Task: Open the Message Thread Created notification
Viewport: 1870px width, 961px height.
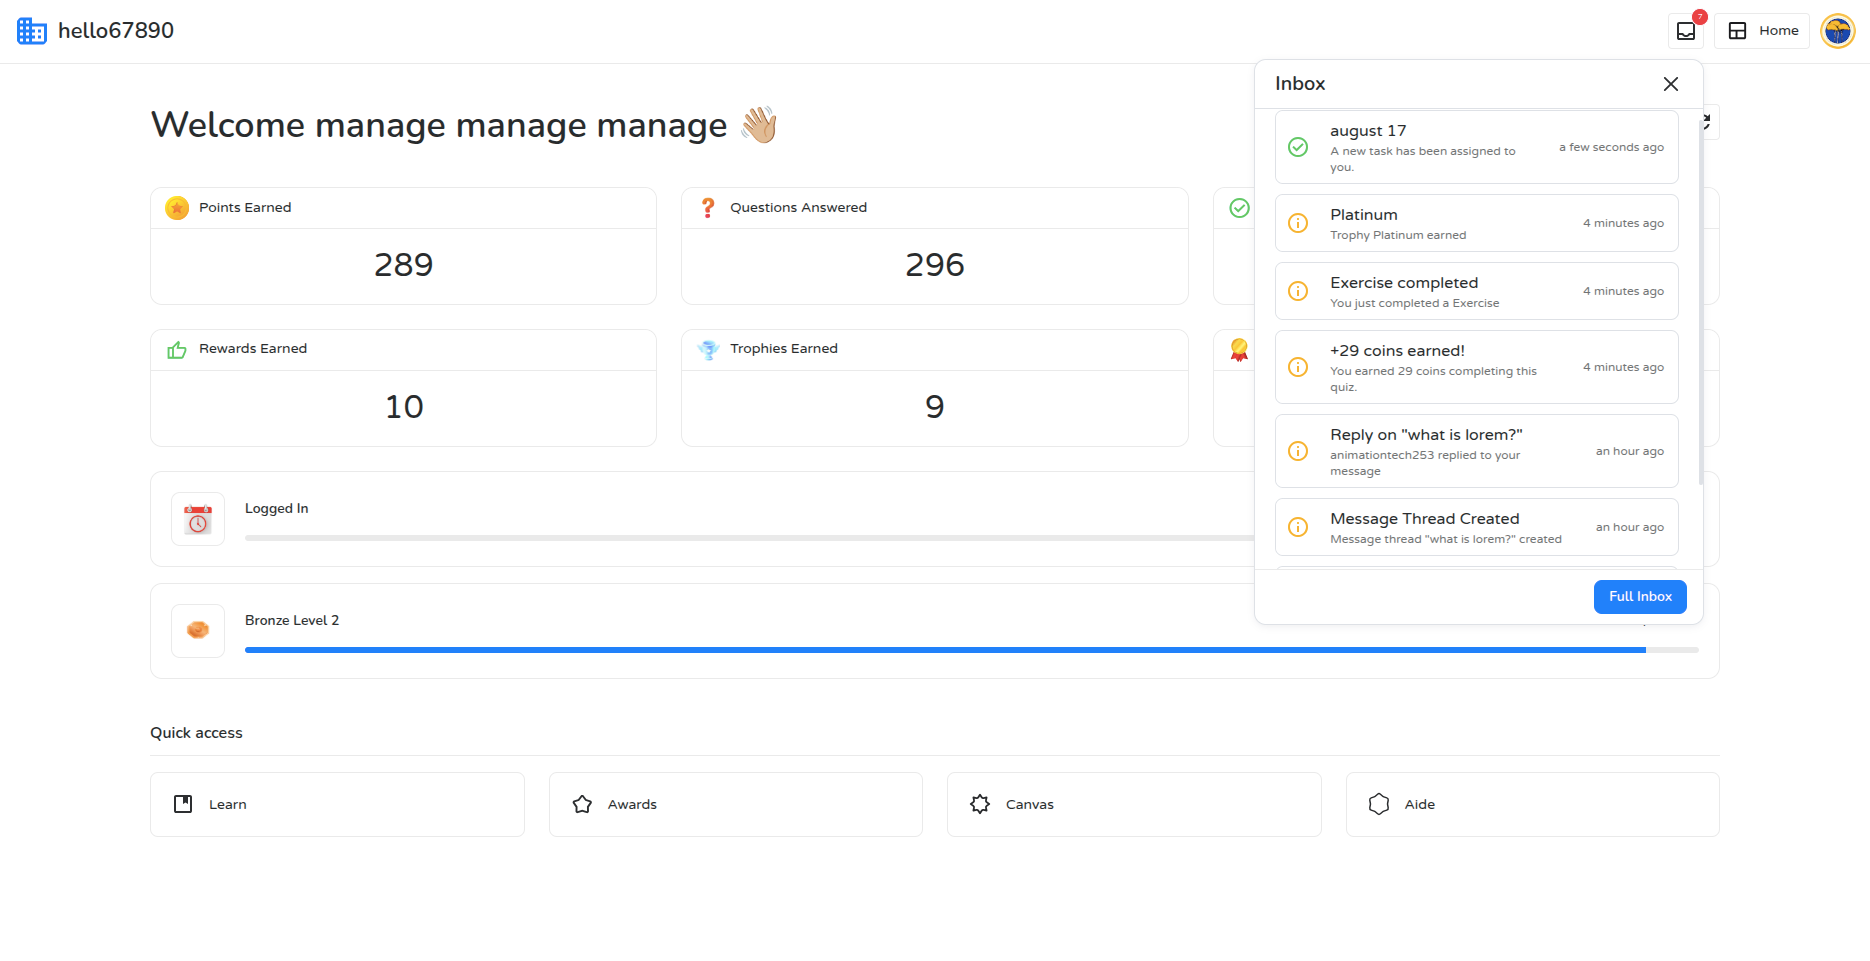Action: click(1476, 527)
